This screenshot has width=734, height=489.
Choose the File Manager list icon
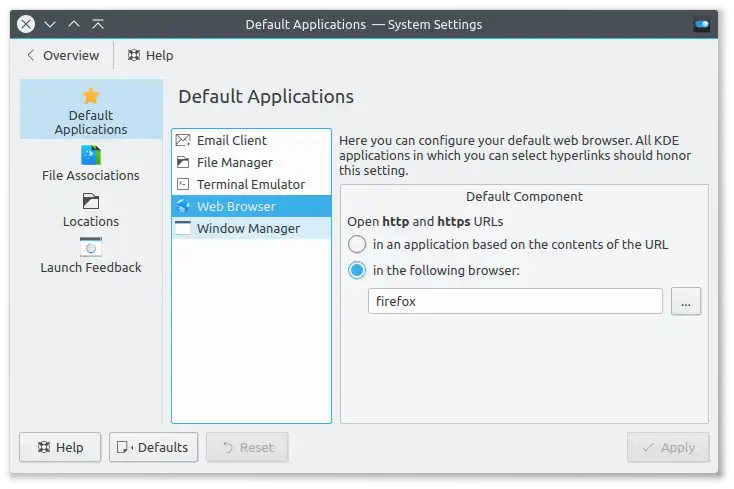183,163
